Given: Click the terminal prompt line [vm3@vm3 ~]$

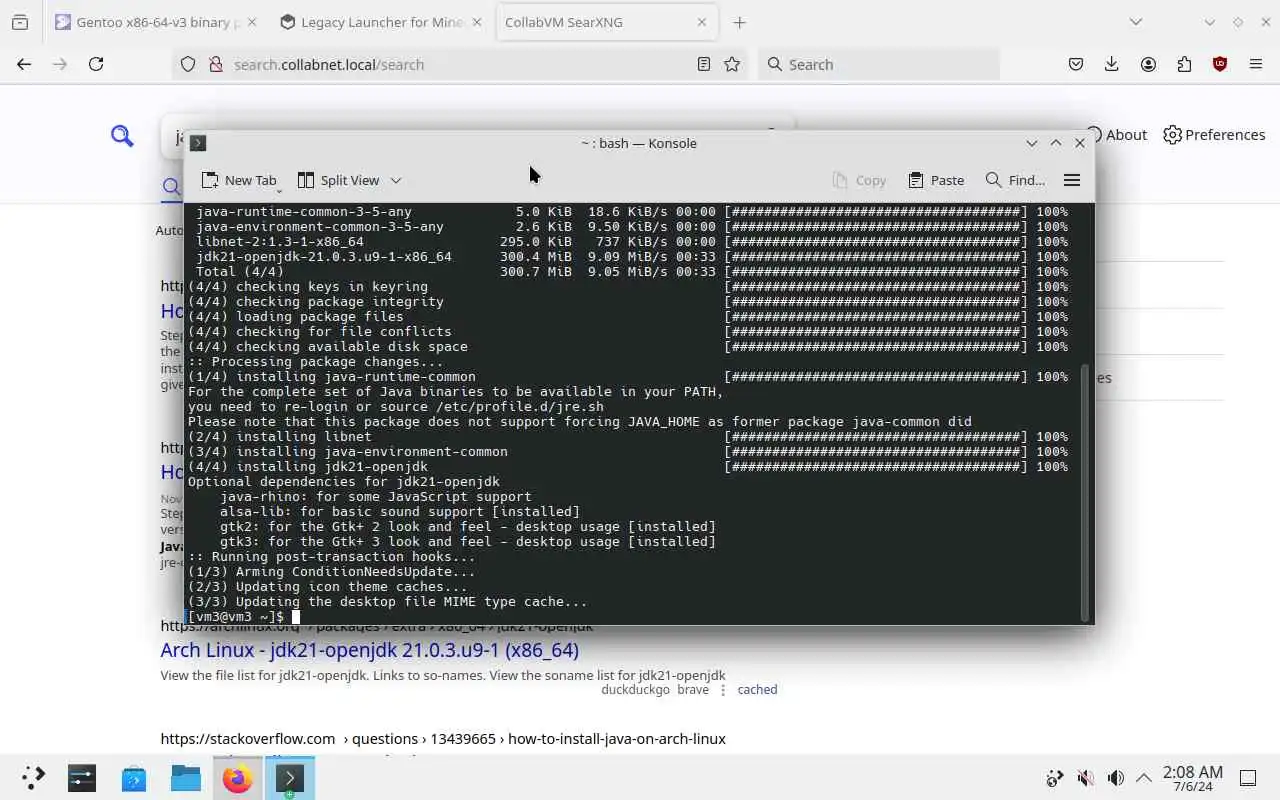Looking at the screenshot, I should (x=236, y=617).
